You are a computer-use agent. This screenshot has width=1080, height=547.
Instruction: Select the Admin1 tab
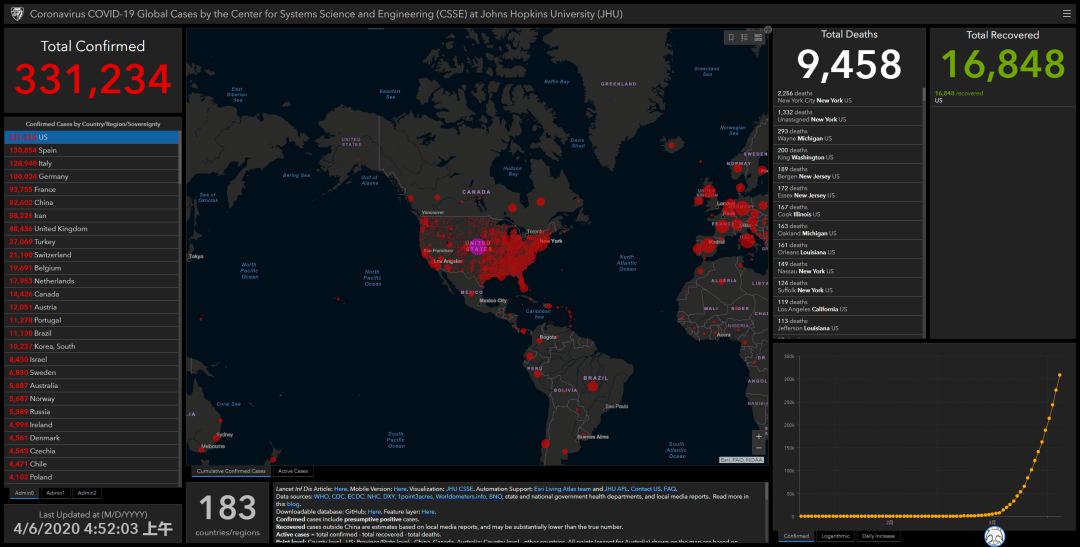pyautogui.click(x=55, y=493)
